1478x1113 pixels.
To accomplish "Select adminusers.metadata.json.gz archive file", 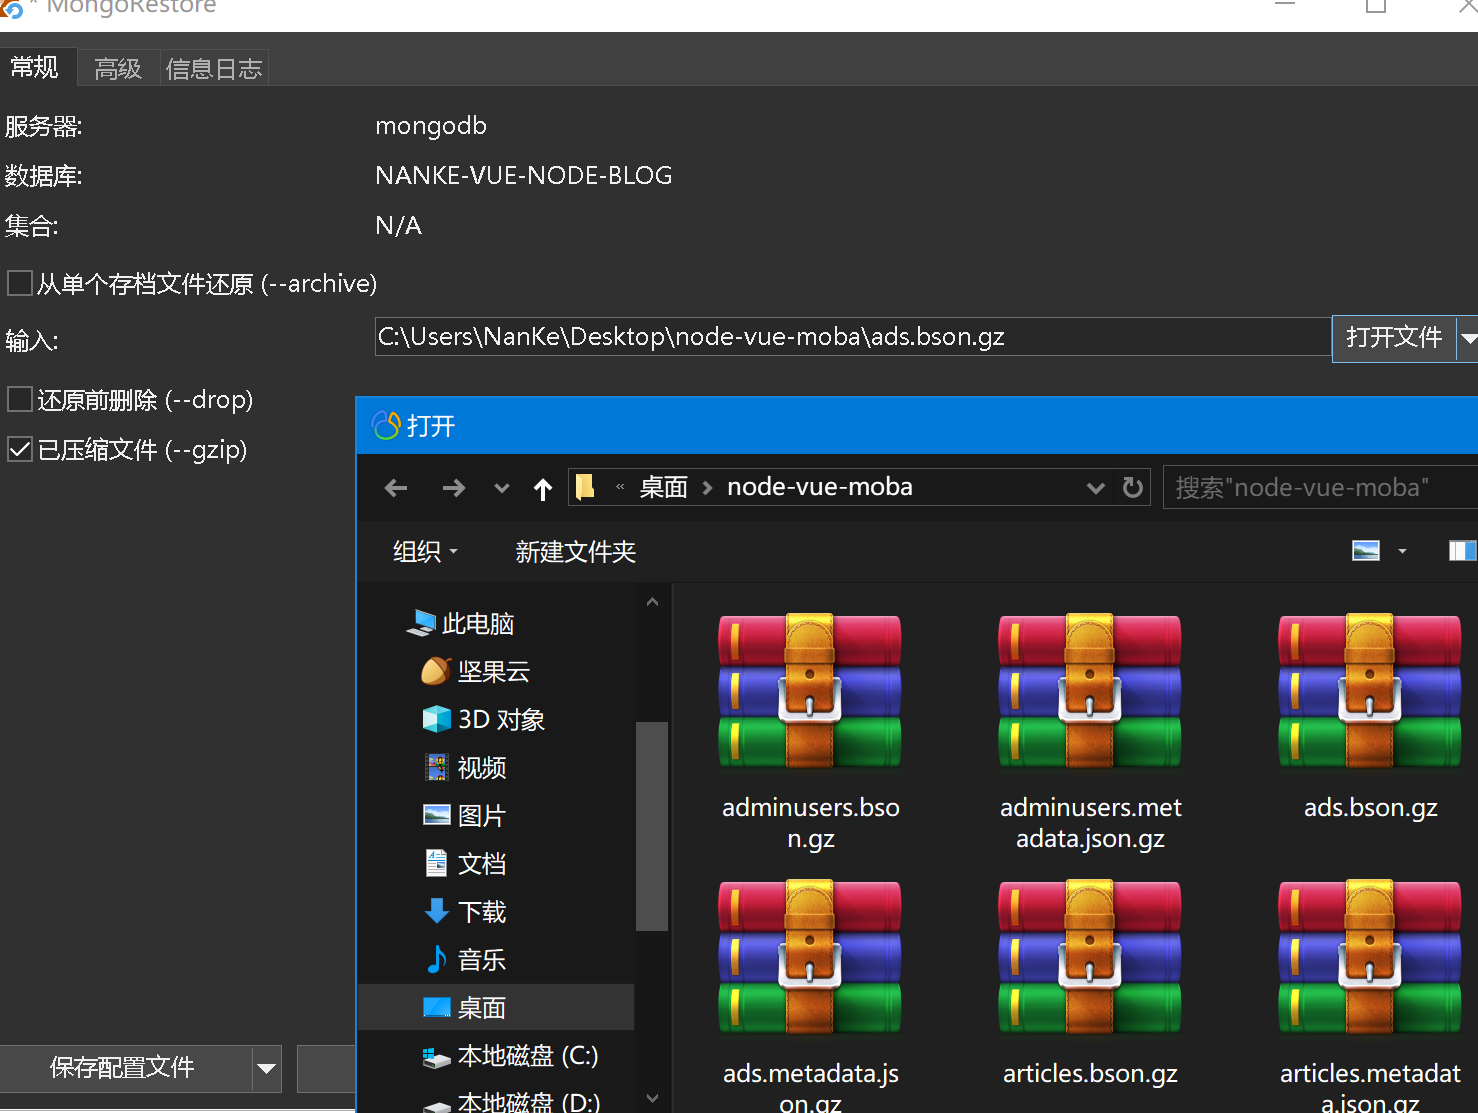I will pyautogui.click(x=1090, y=732).
